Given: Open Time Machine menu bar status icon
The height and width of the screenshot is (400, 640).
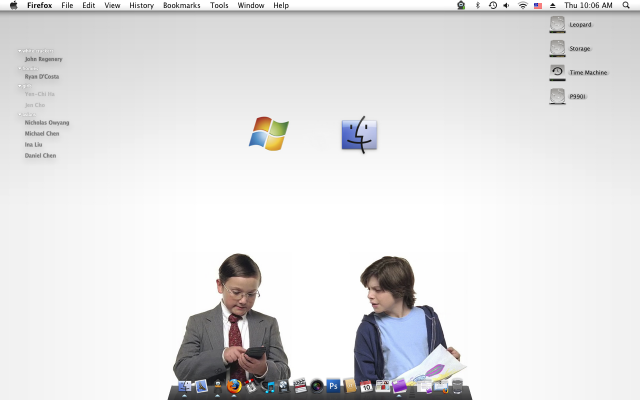Looking at the screenshot, I should point(493,5).
